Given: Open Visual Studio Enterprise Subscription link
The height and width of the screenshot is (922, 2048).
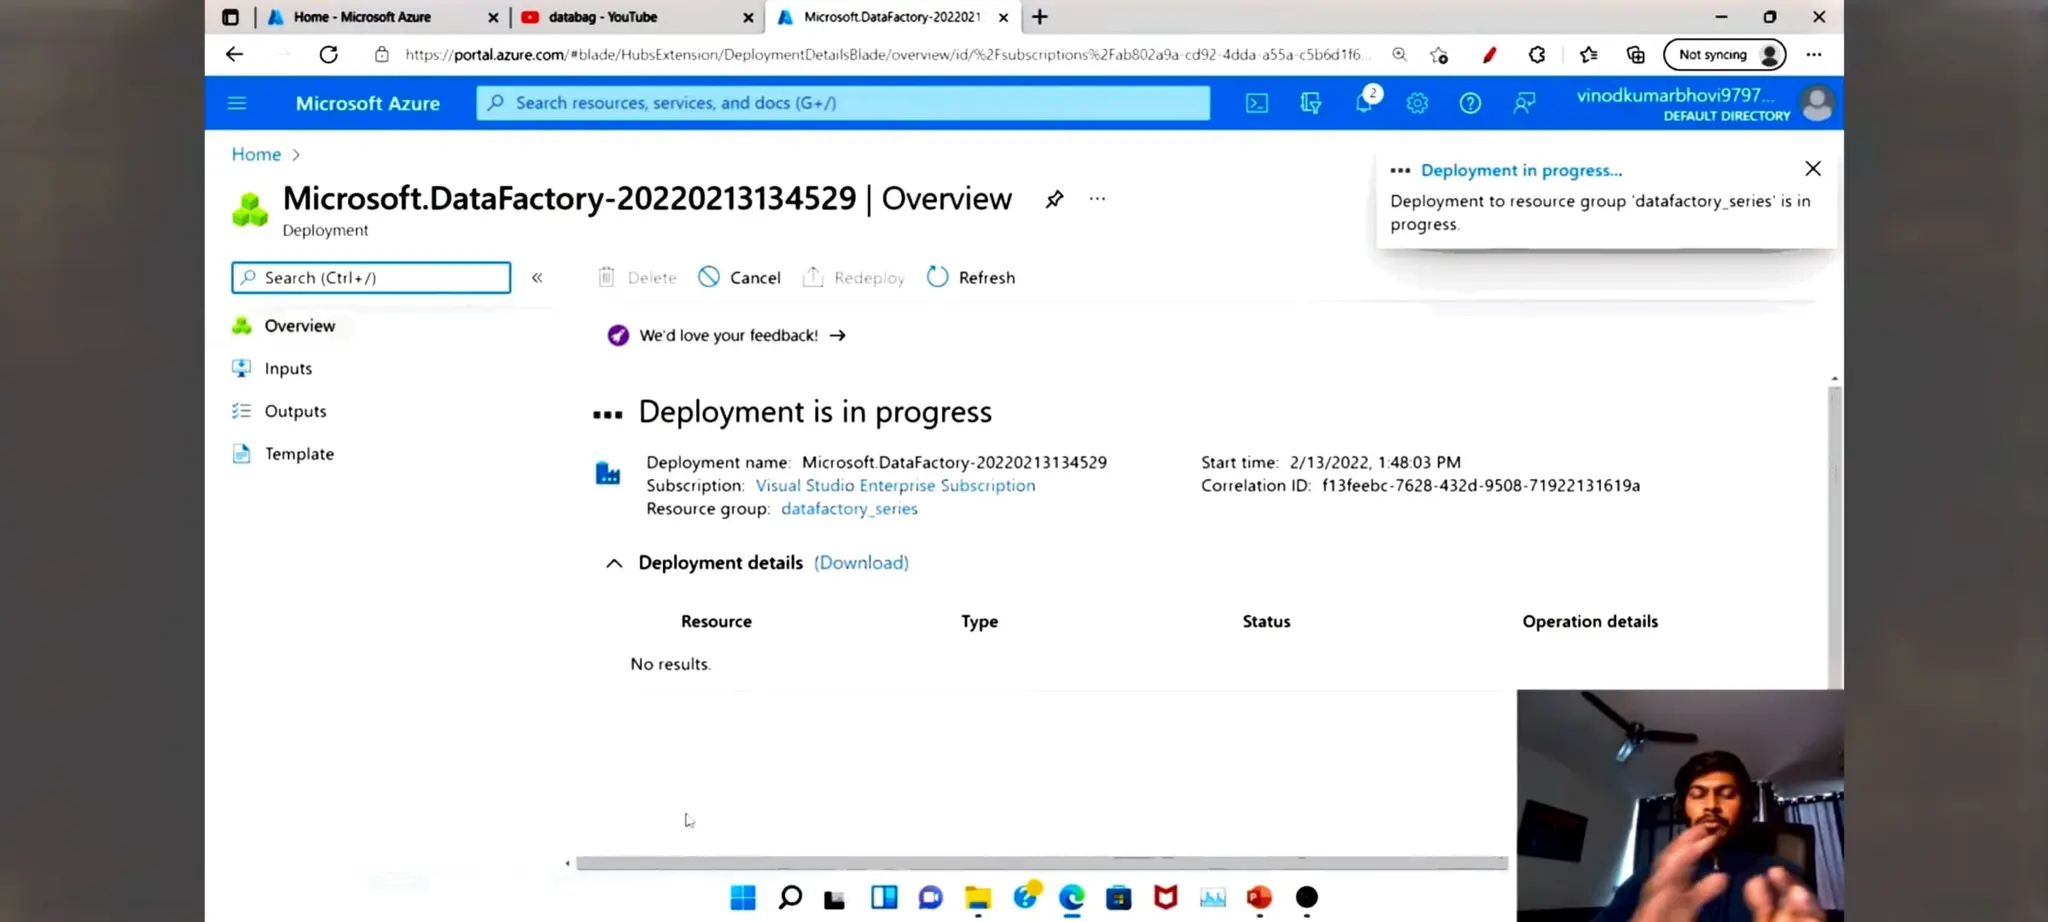Looking at the screenshot, I should point(895,485).
